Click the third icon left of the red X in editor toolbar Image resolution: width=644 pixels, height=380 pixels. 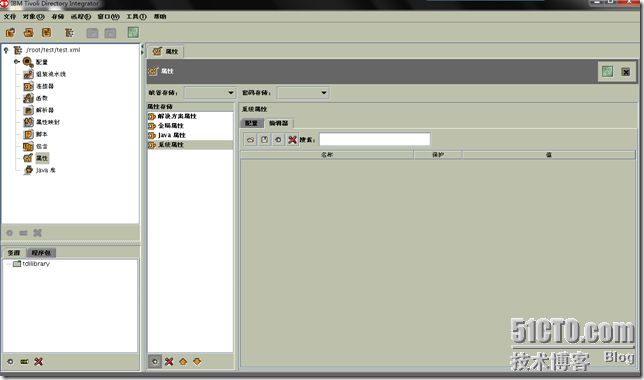tap(278, 140)
